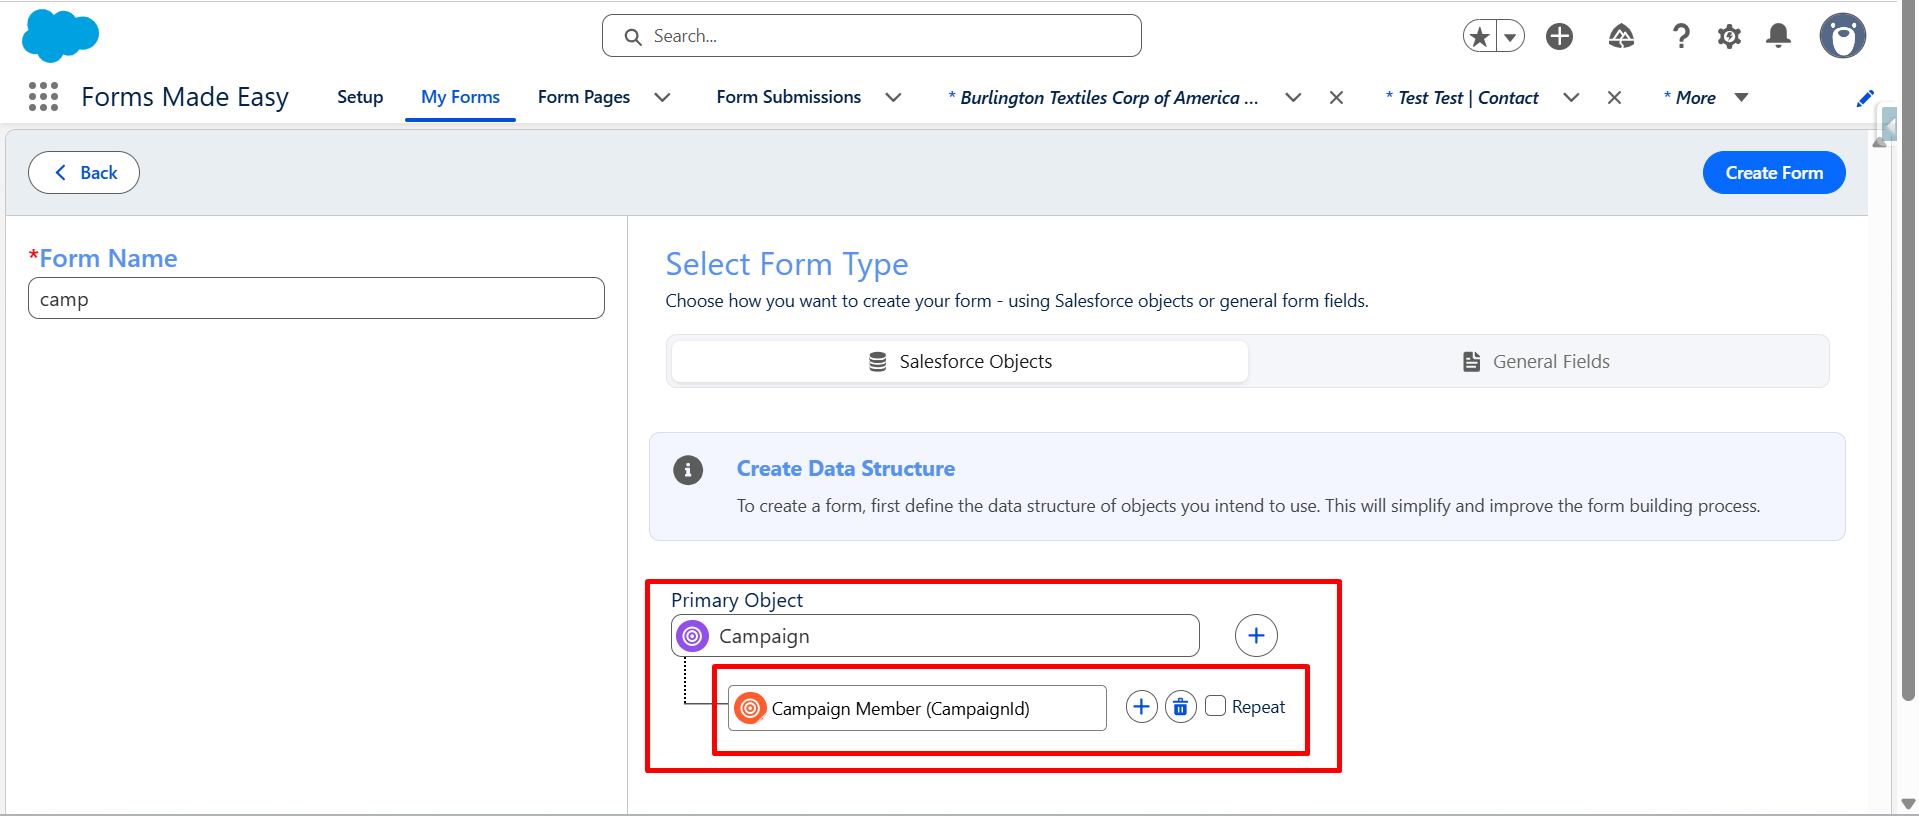Open the Salesforce Help question mark
The height and width of the screenshot is (816, 1919).
(1681, 37)
